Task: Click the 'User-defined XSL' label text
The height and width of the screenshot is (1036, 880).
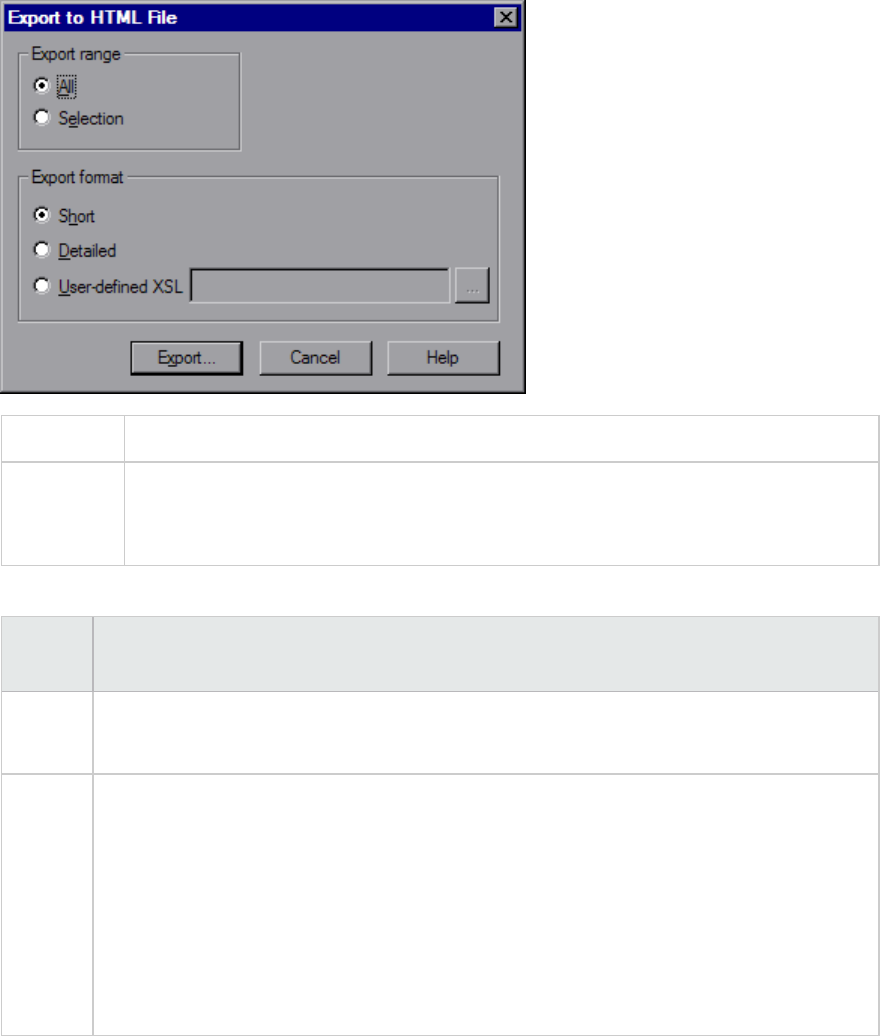Action: click(x=120, y=287)
